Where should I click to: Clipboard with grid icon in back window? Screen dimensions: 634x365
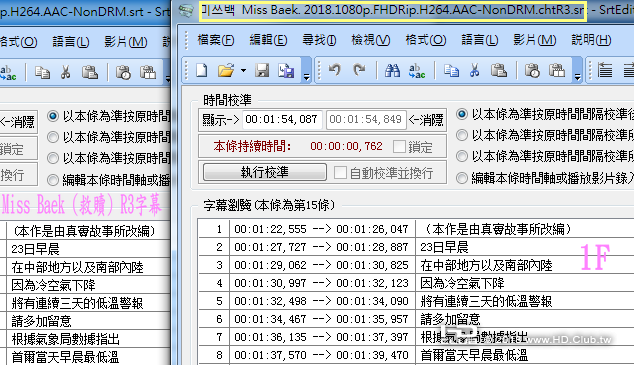coord(148,72)
